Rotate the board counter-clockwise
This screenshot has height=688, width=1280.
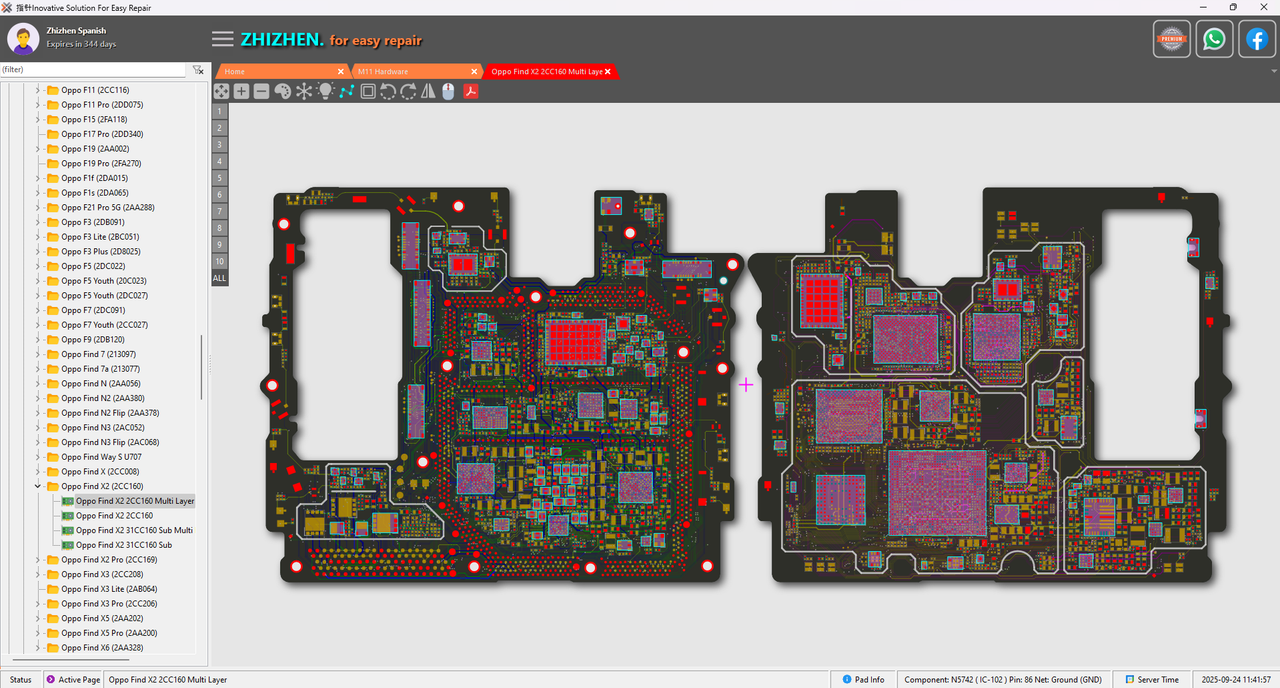coord(388,91)
